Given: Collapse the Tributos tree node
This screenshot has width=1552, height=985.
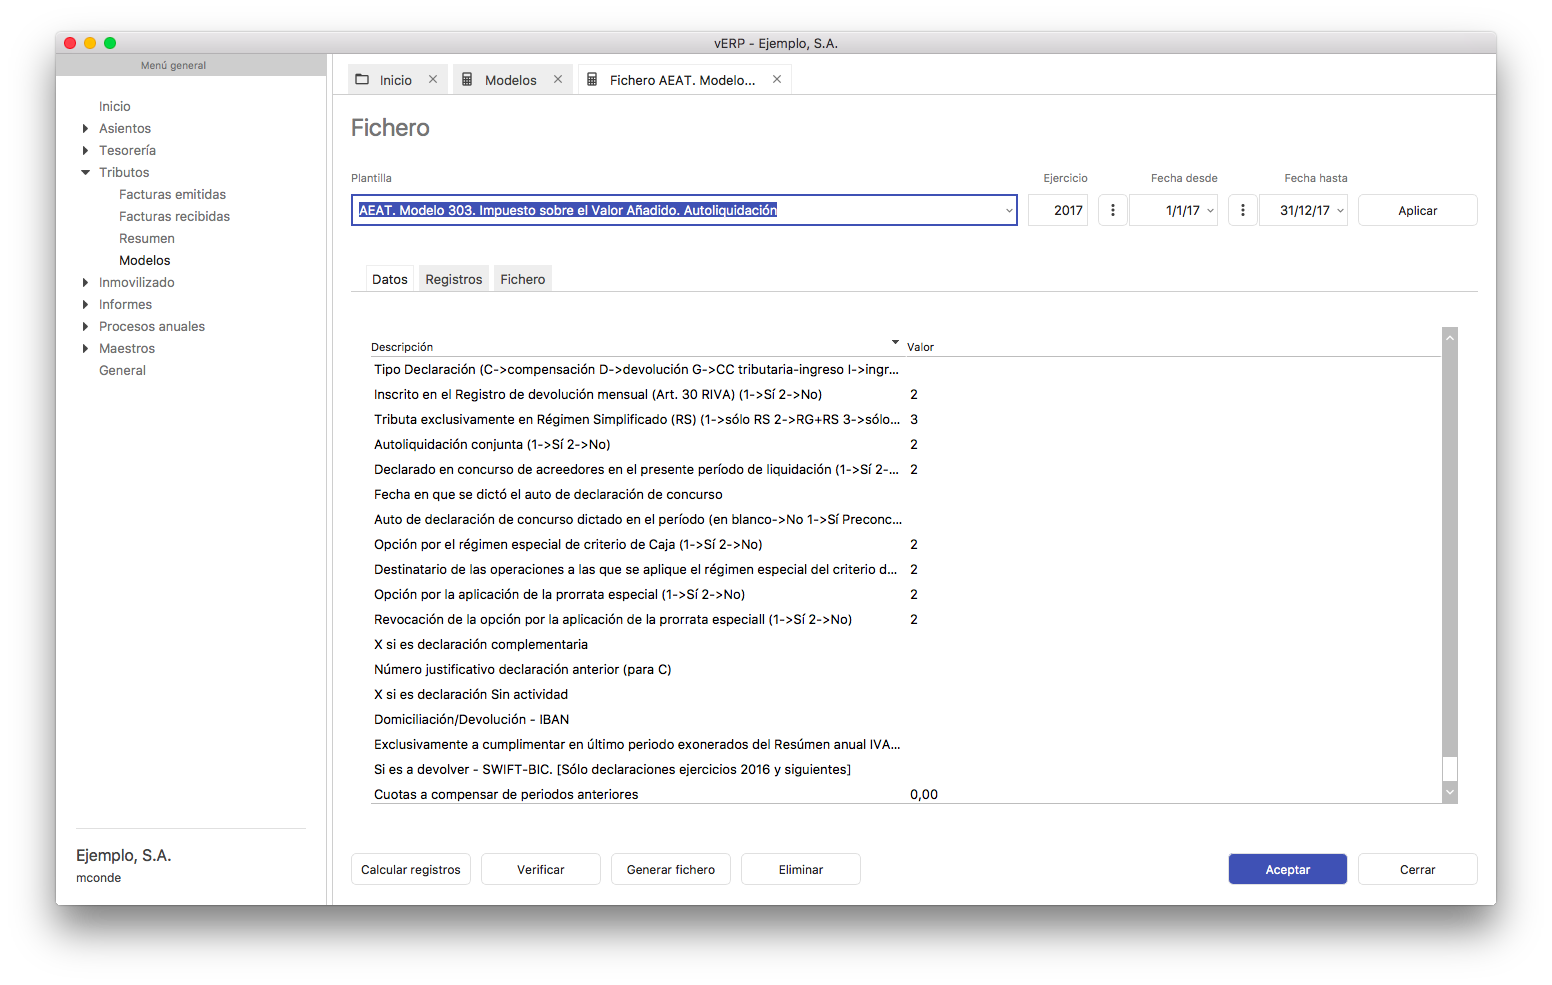Looking at the screenshot, I should coord(85,173).
